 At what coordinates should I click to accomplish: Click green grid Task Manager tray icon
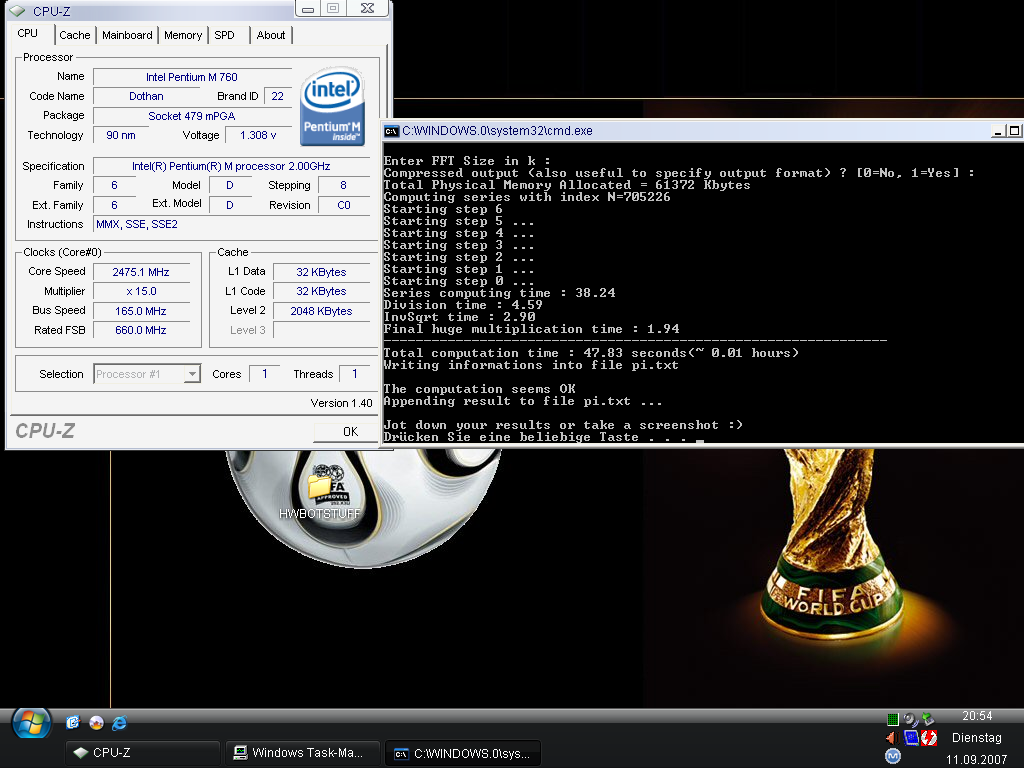click(893, 719)
